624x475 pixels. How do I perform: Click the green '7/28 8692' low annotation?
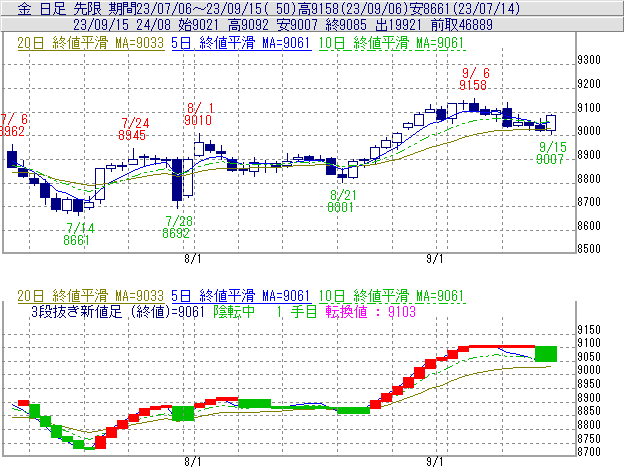(x=177, y=227)
